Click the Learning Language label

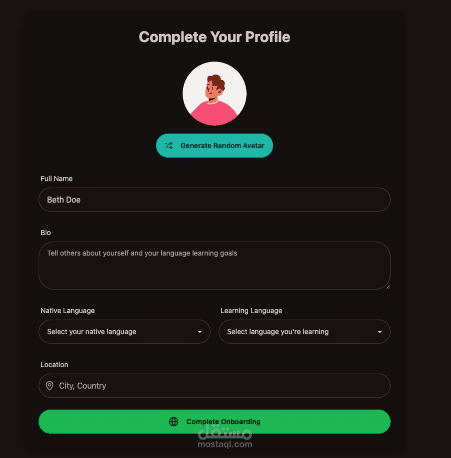click(x=251, y=311)
